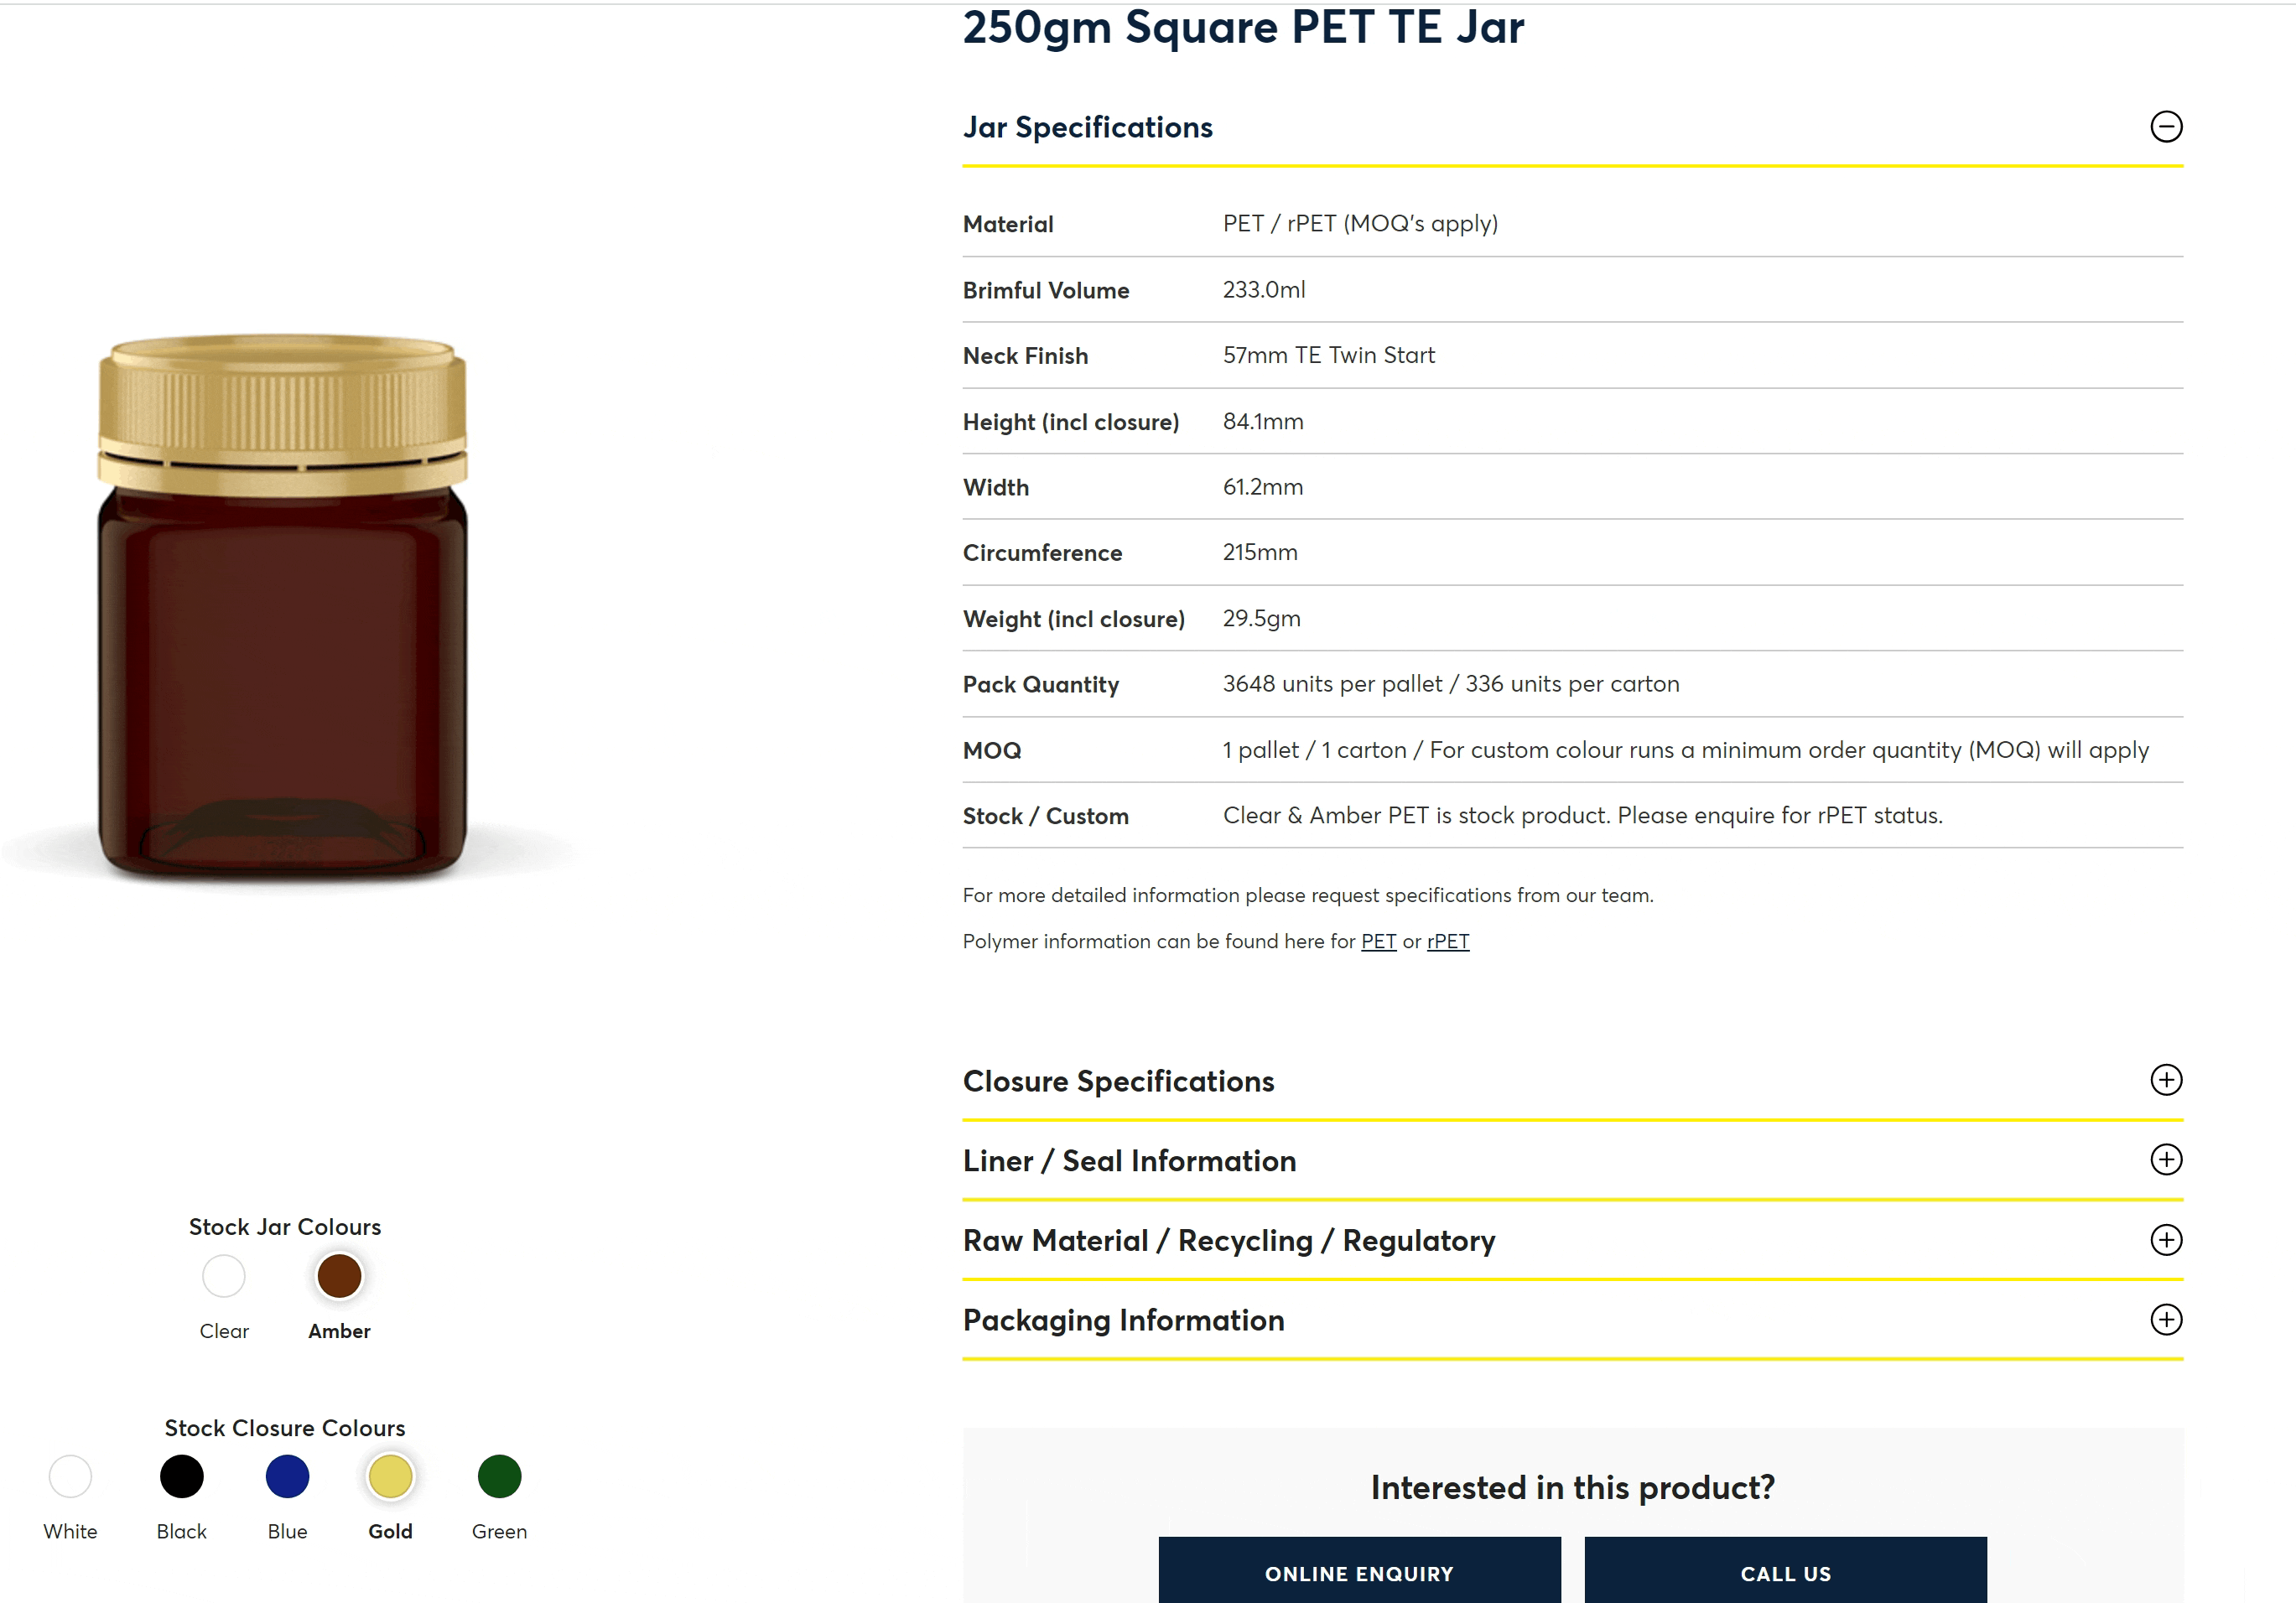Open the Packaging Information heading
The image size is (2296, 1603).
(1123, 1321)
